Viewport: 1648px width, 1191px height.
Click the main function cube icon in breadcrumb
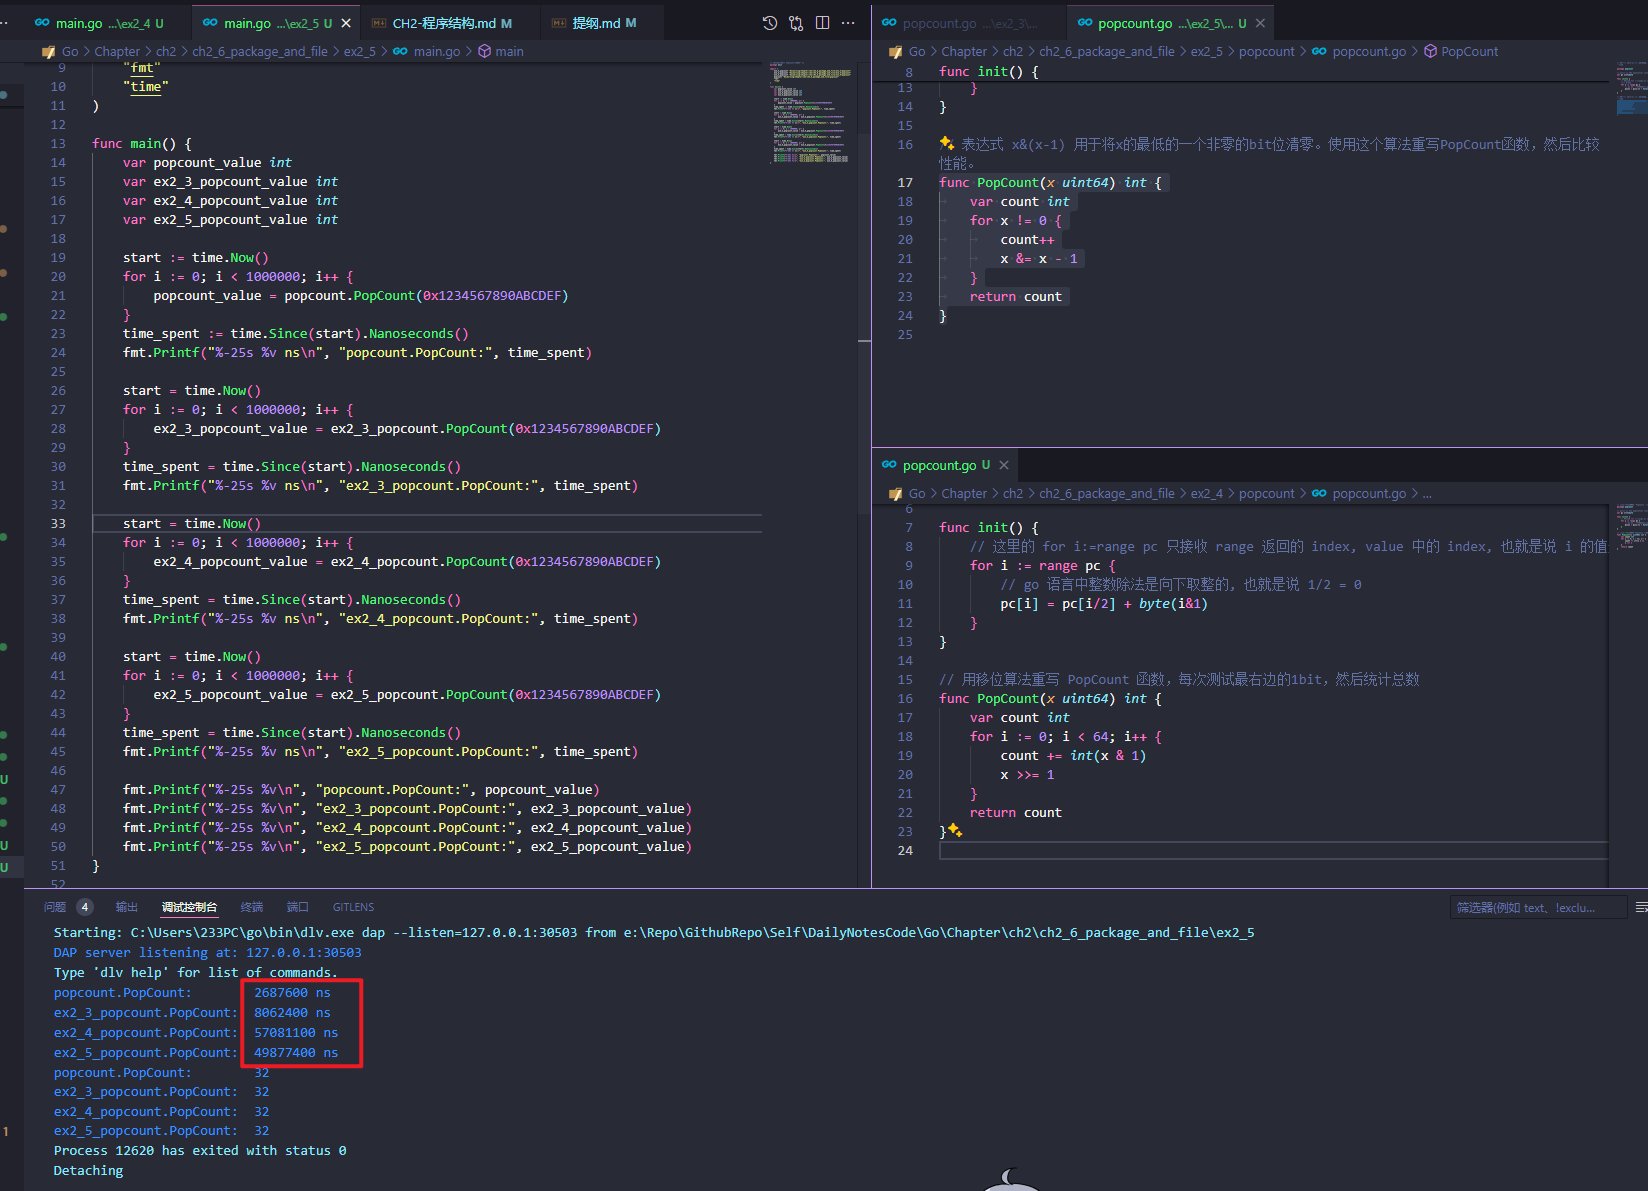pos(484,51)
